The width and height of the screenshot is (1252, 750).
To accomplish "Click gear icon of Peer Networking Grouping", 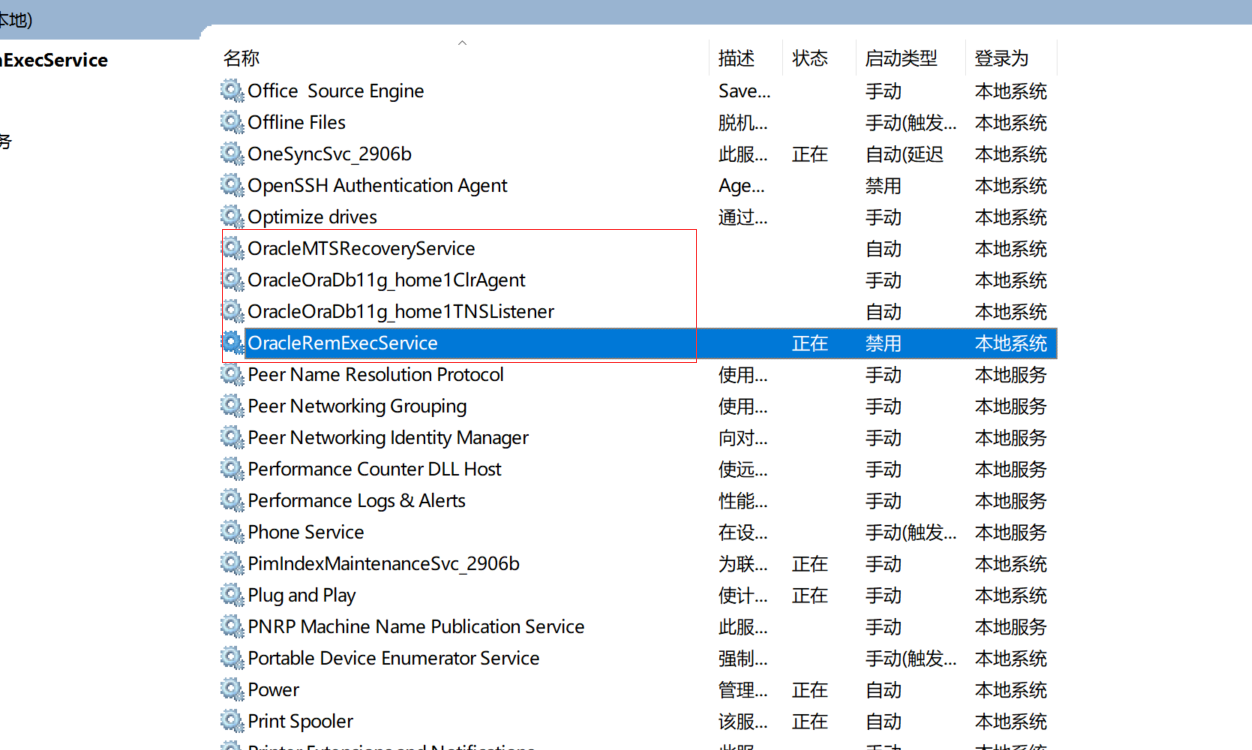I will pyautogui.click(x=232, y=406).
